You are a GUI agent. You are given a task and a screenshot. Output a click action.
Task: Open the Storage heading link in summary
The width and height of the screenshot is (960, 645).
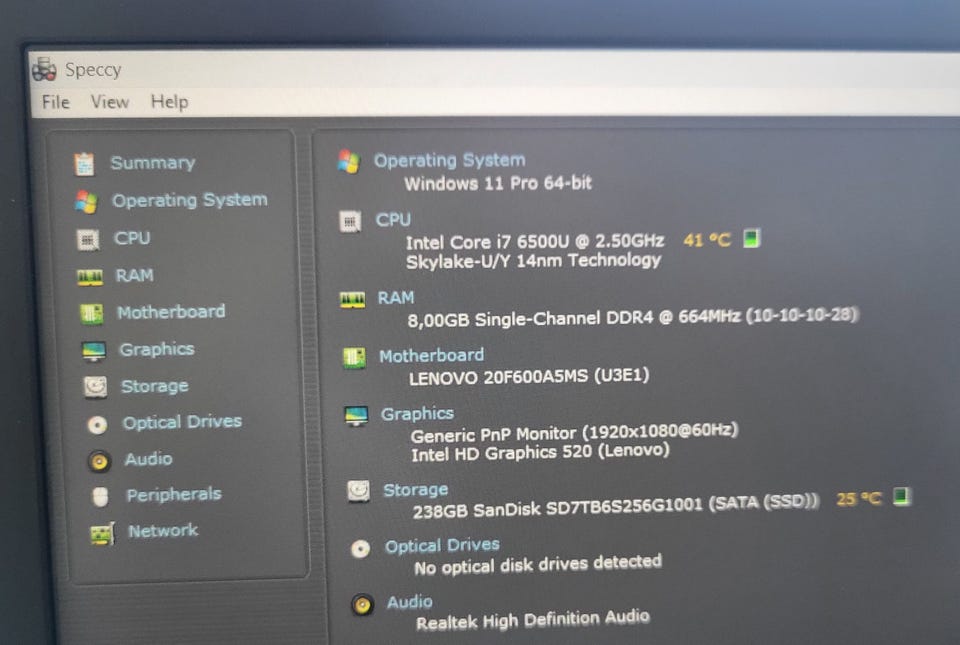tap(416, 490)
